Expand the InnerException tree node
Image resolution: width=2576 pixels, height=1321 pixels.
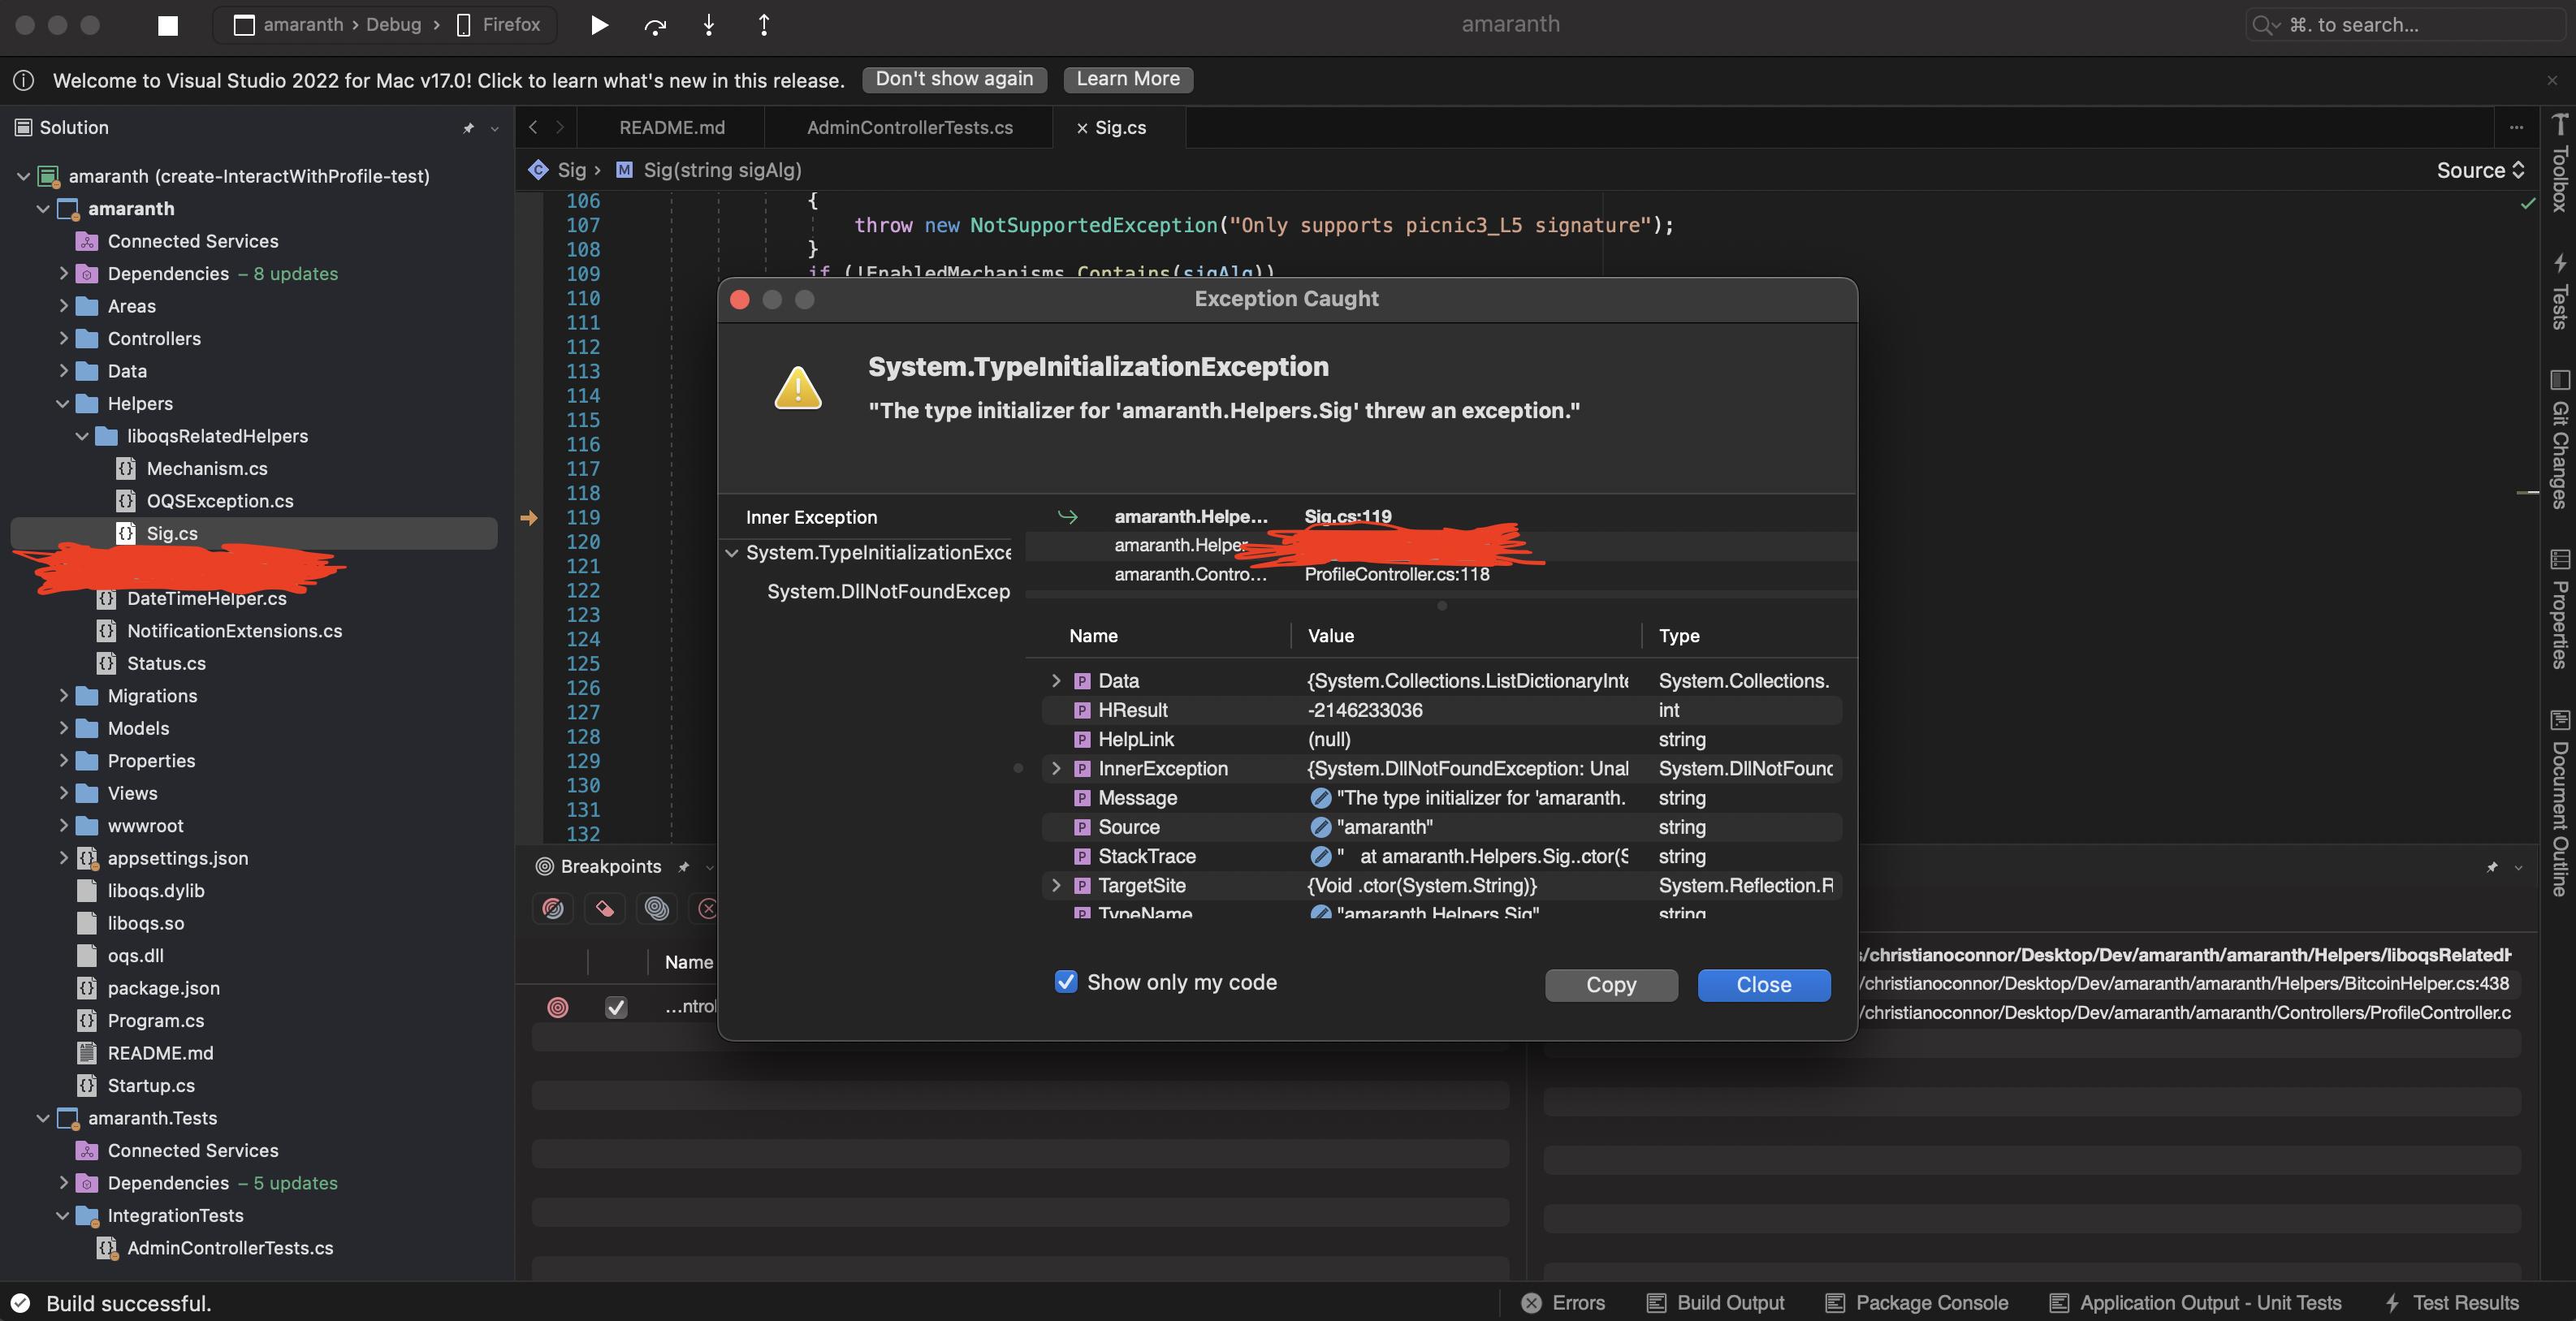[1052, 768]
